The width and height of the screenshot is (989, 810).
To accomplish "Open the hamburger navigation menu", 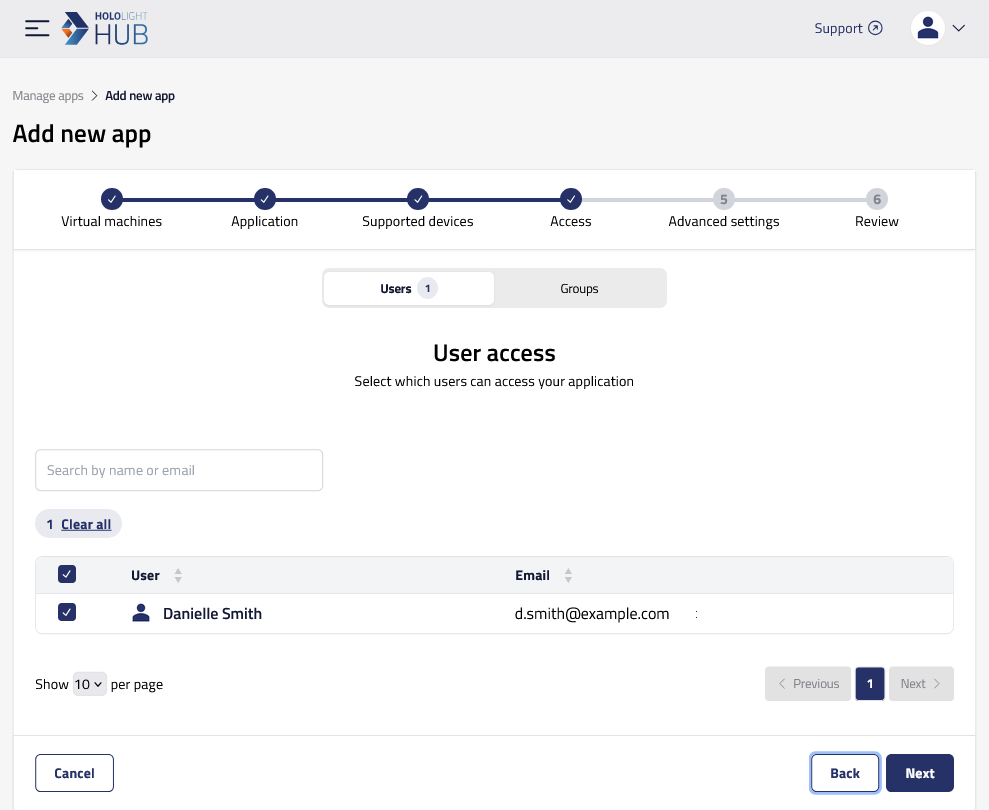I will (37, 28).
